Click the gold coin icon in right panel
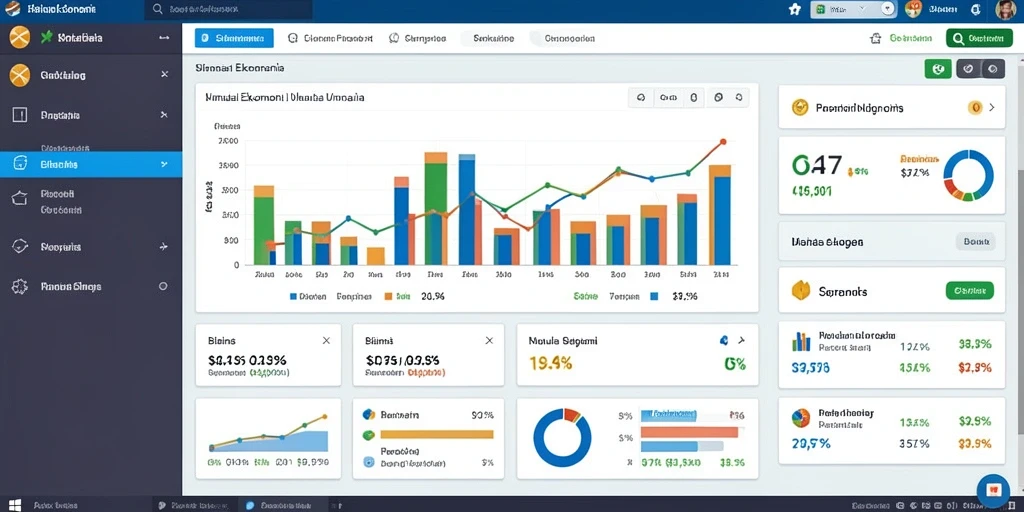1024x512 pixels. (800, 107)
